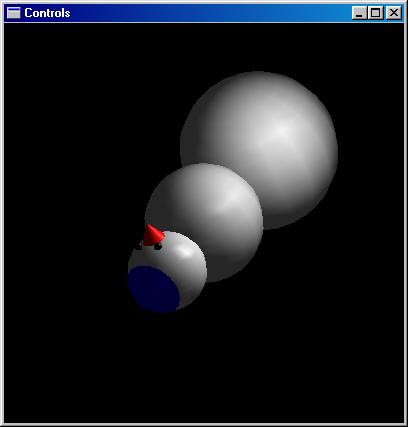Pick the dark blue disc on the head
Image resolution: width=408 pixels, height=427 pixels.
(x=154, y=289)
